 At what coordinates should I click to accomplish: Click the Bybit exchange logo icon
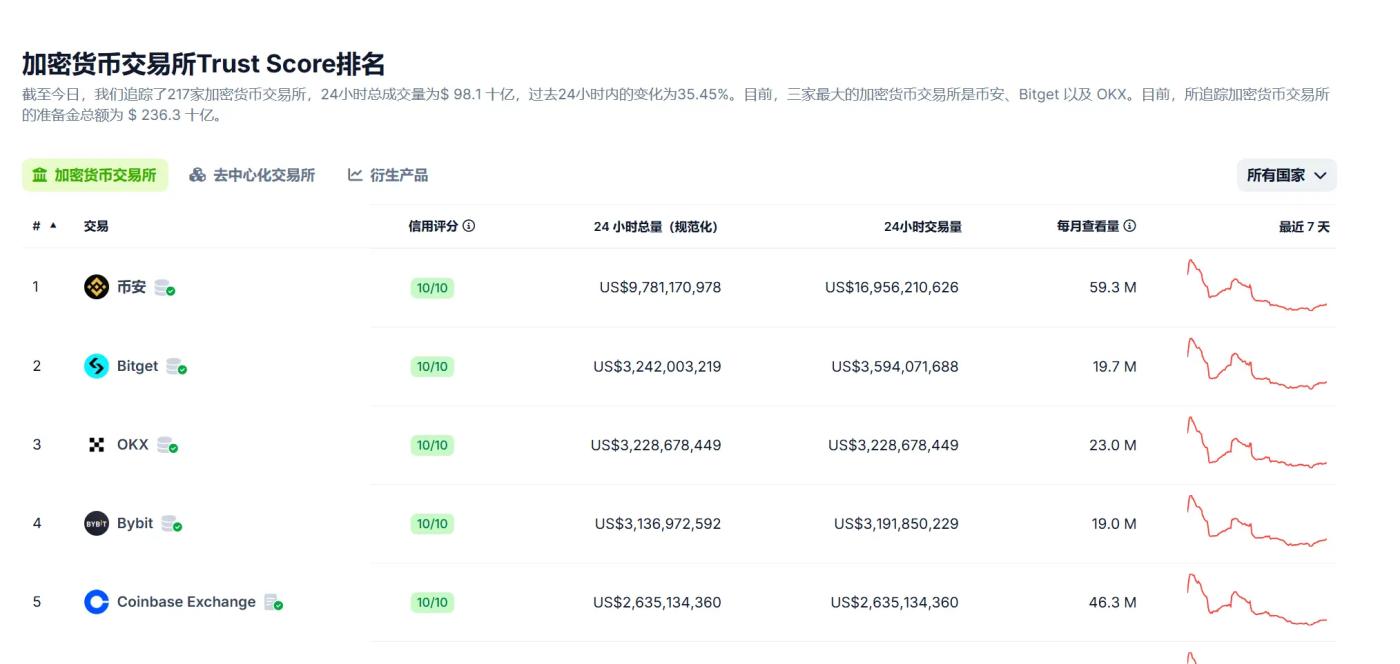(x=96, y=524)
